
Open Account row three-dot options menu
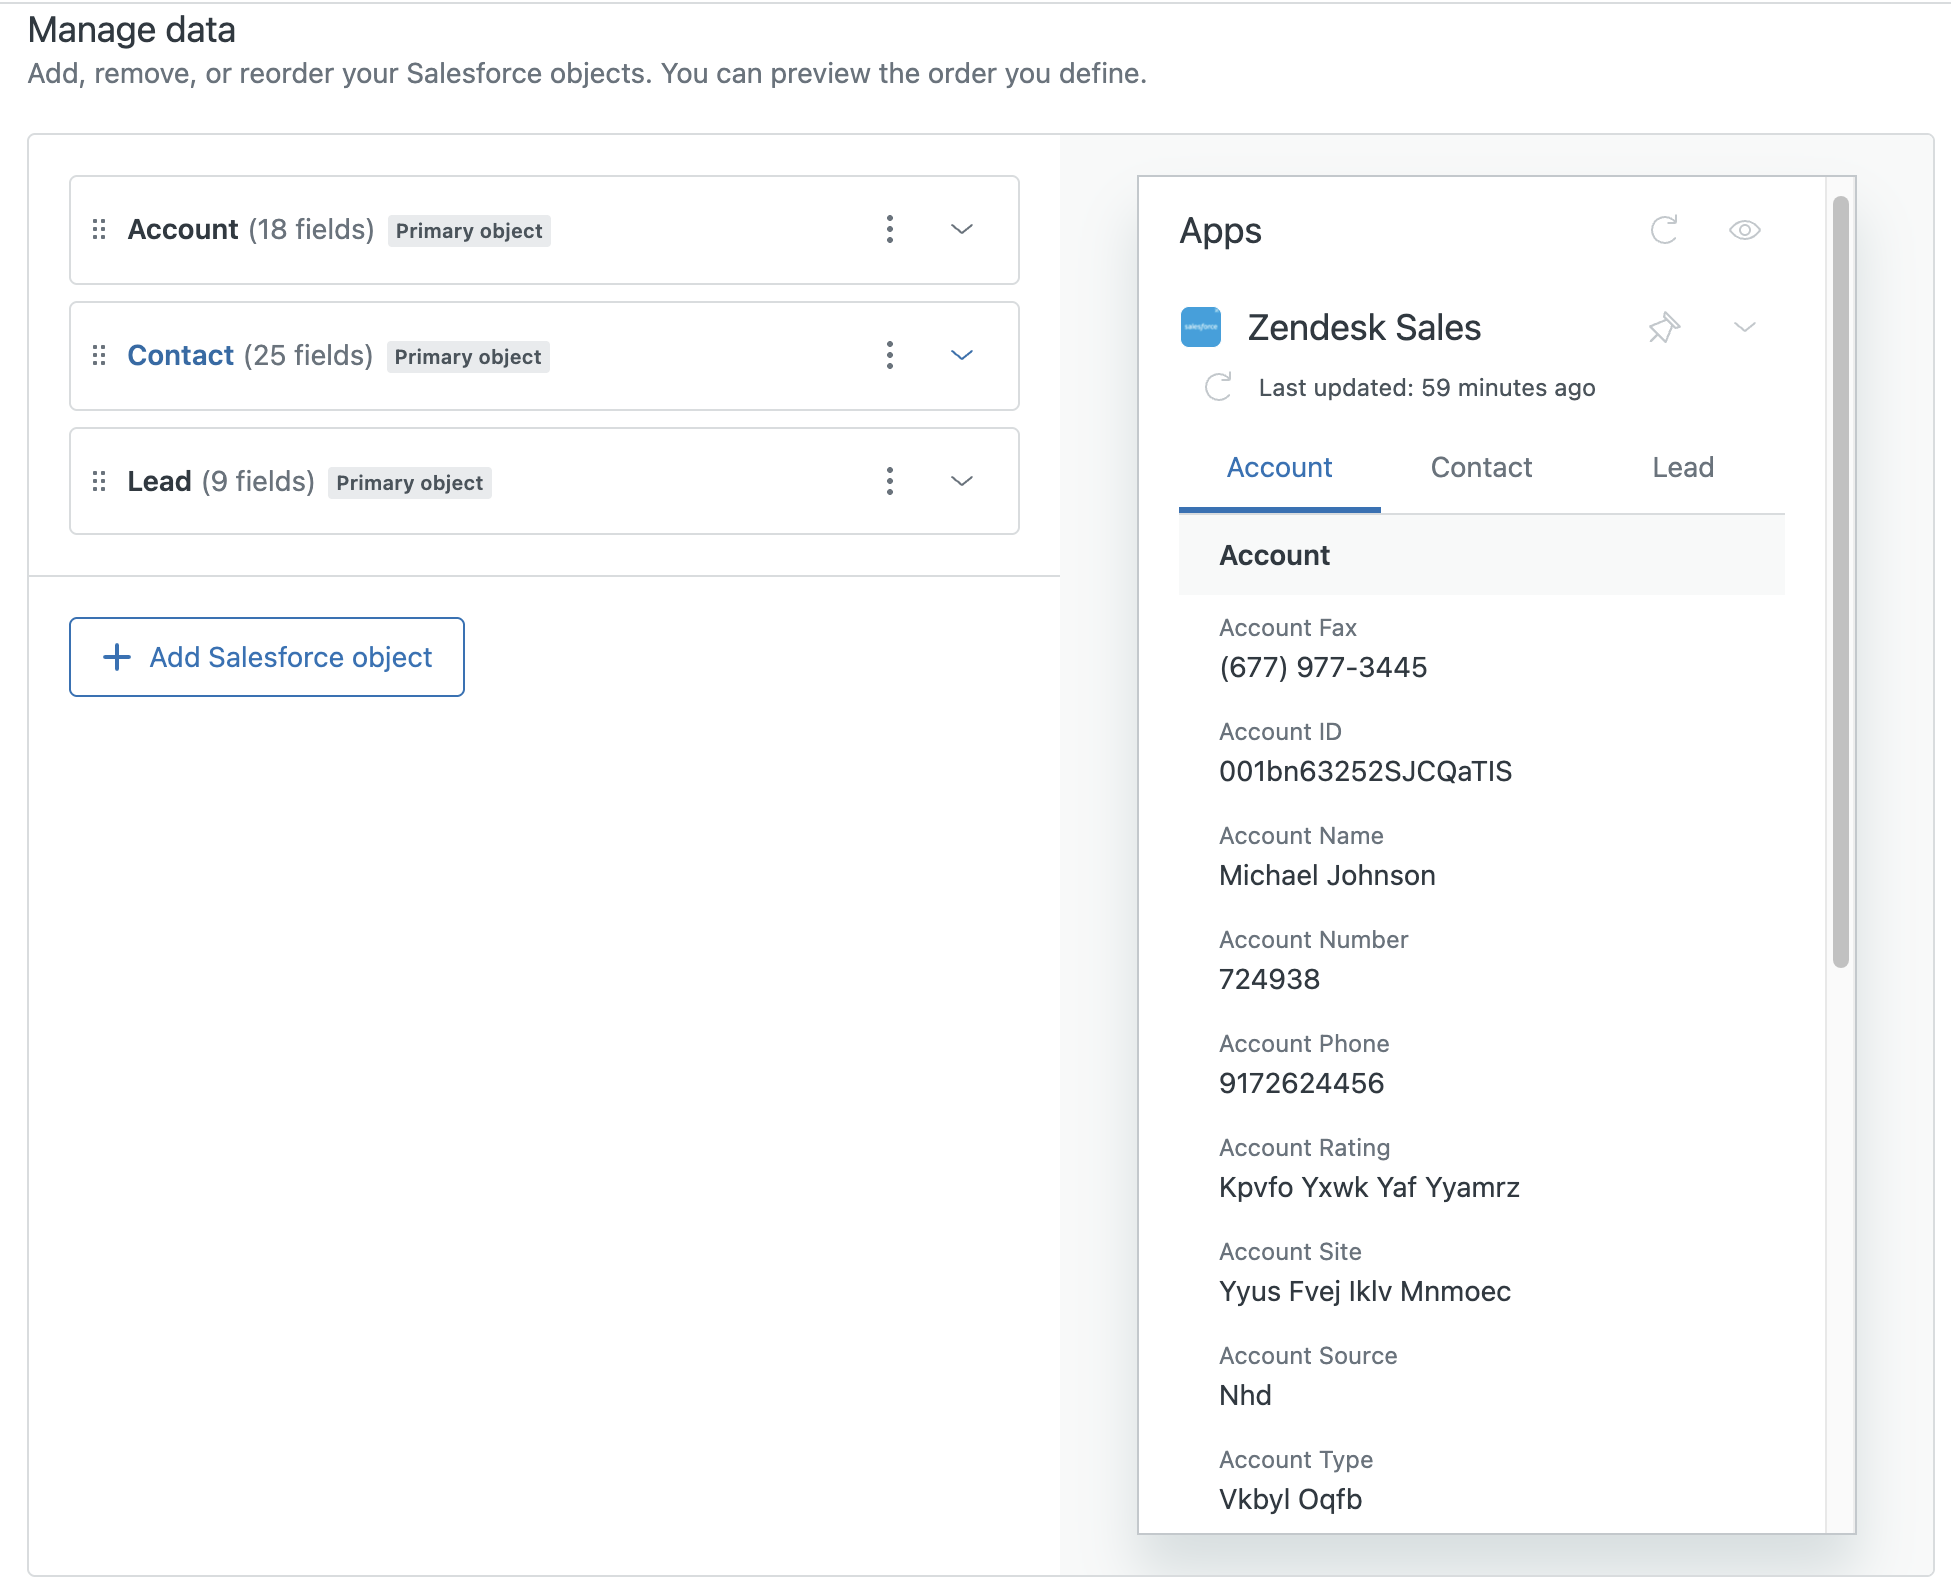(889, 230)
